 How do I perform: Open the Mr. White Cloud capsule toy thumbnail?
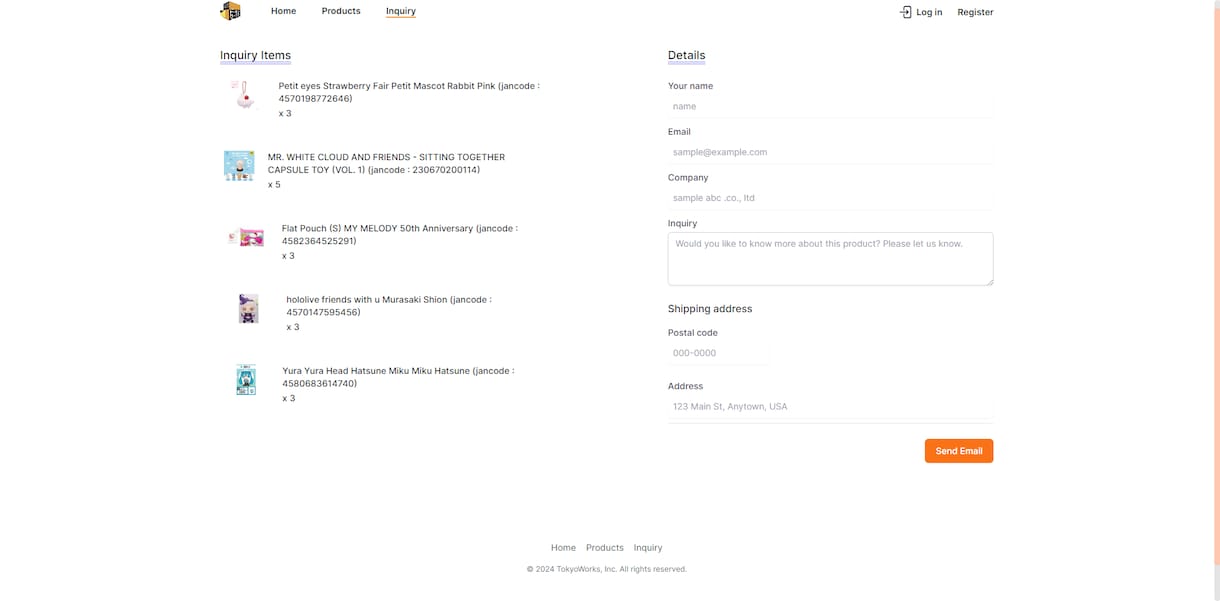(x=239, y=165)
